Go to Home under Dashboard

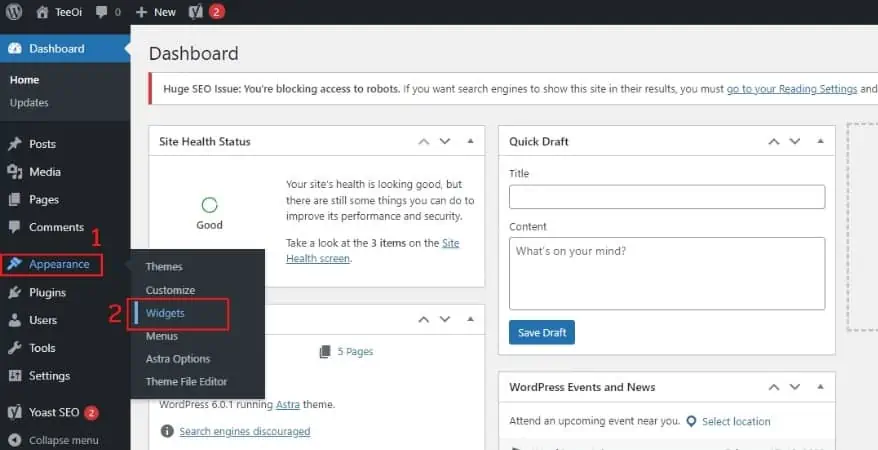click(24, 80)
